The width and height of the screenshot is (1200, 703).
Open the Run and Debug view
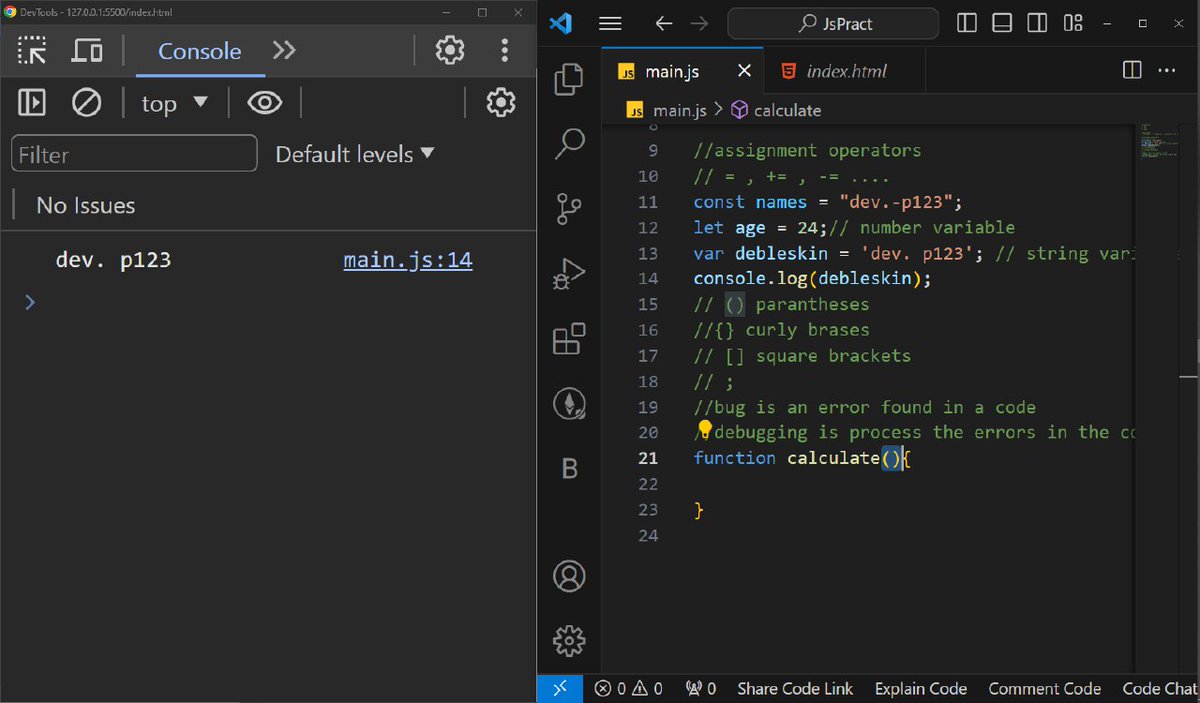(x=569, y=274)
